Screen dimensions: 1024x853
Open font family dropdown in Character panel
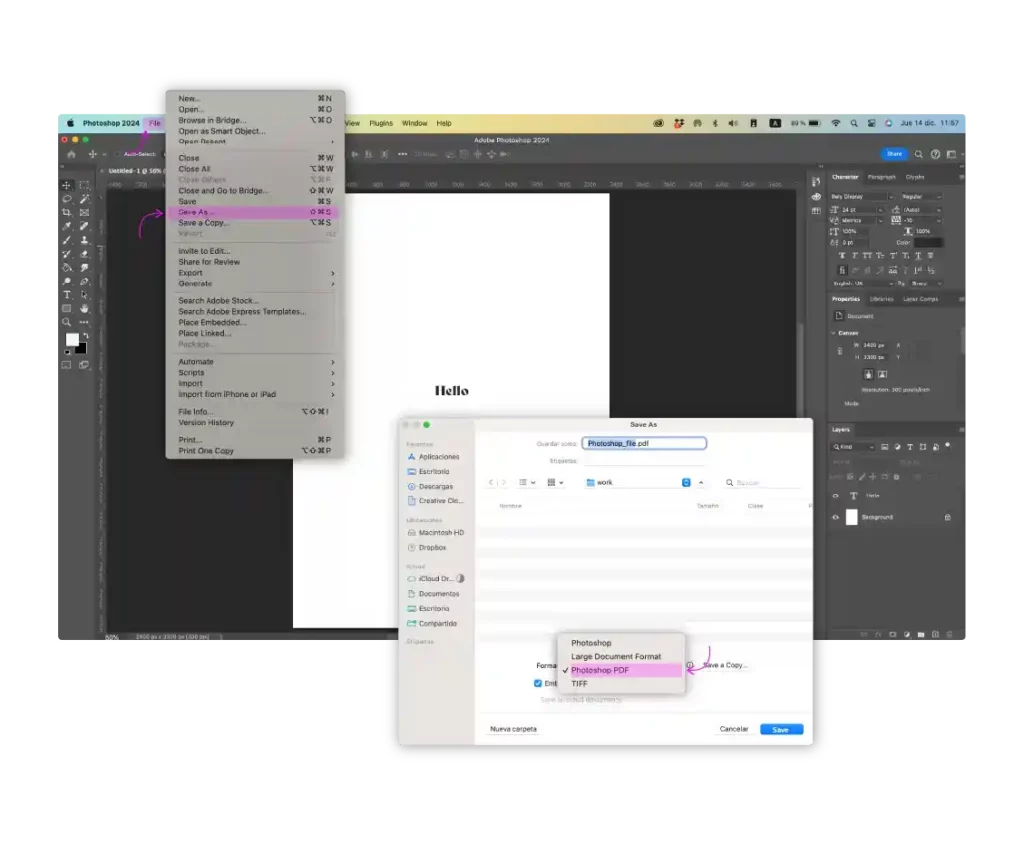click(x=890, y=197)
